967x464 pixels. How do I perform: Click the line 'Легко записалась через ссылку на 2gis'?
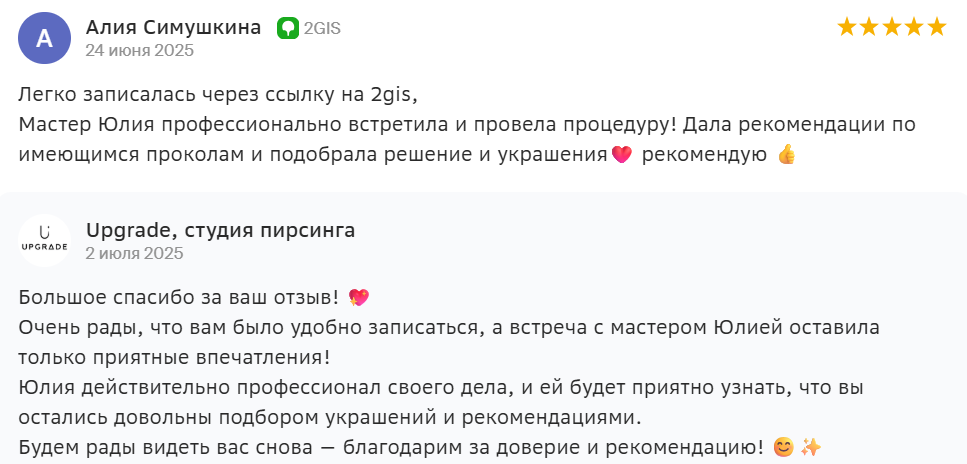216,95
